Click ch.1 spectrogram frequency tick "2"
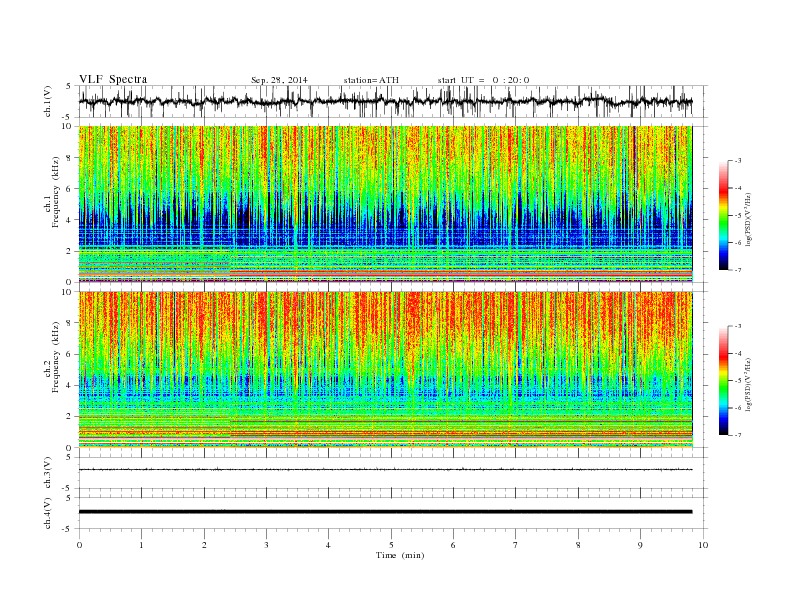The width and height of the screenshot is (792, 612). point(70,251)
